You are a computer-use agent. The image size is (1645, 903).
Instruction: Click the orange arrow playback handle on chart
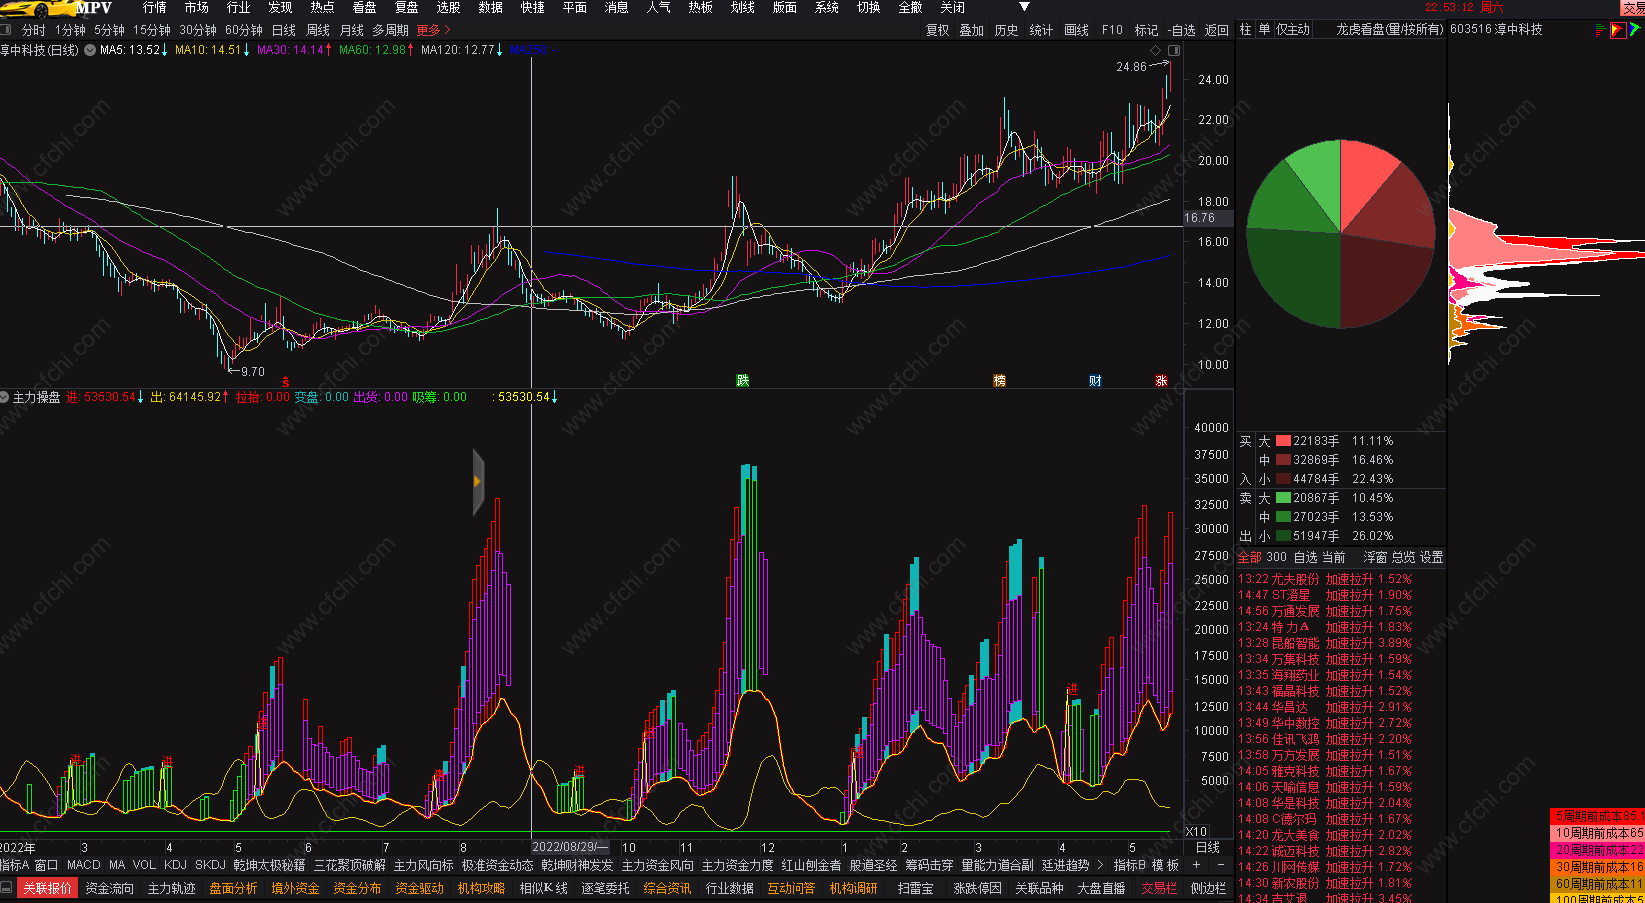478,482
